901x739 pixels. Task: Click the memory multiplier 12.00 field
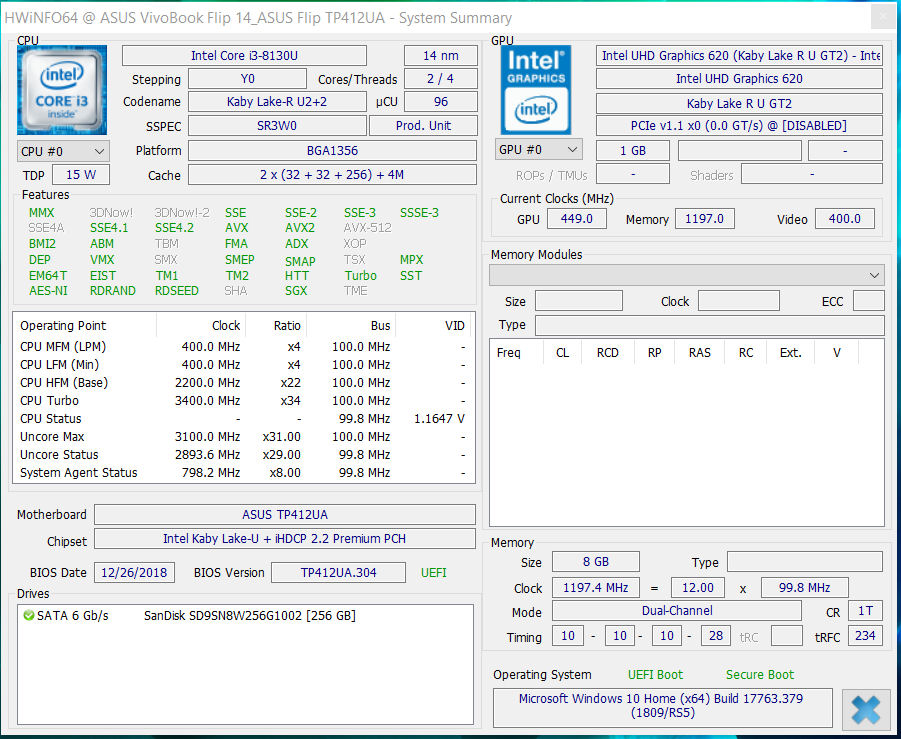tap(698, 587)
